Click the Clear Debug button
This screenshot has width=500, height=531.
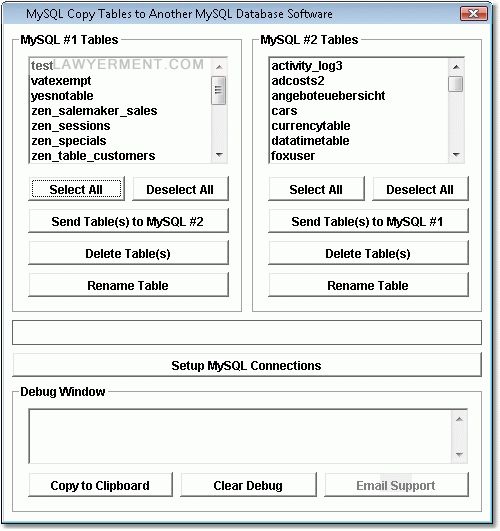[249, 485]
